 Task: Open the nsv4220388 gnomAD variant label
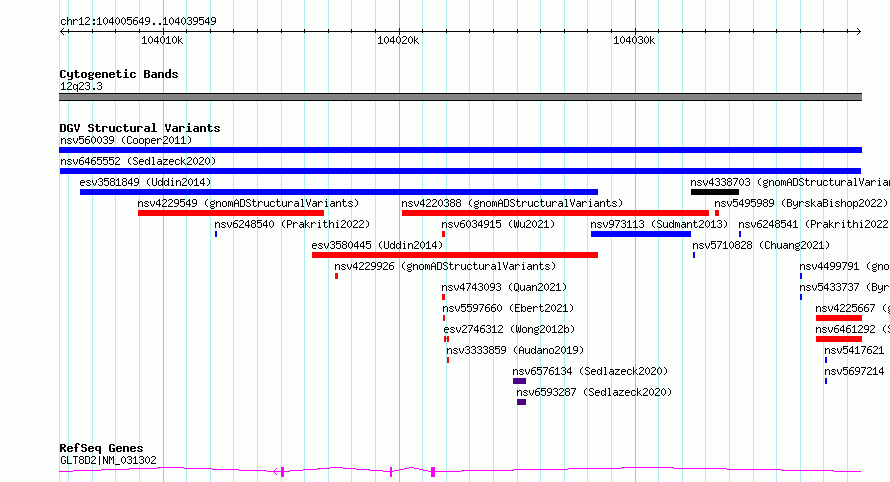[512, 203]
